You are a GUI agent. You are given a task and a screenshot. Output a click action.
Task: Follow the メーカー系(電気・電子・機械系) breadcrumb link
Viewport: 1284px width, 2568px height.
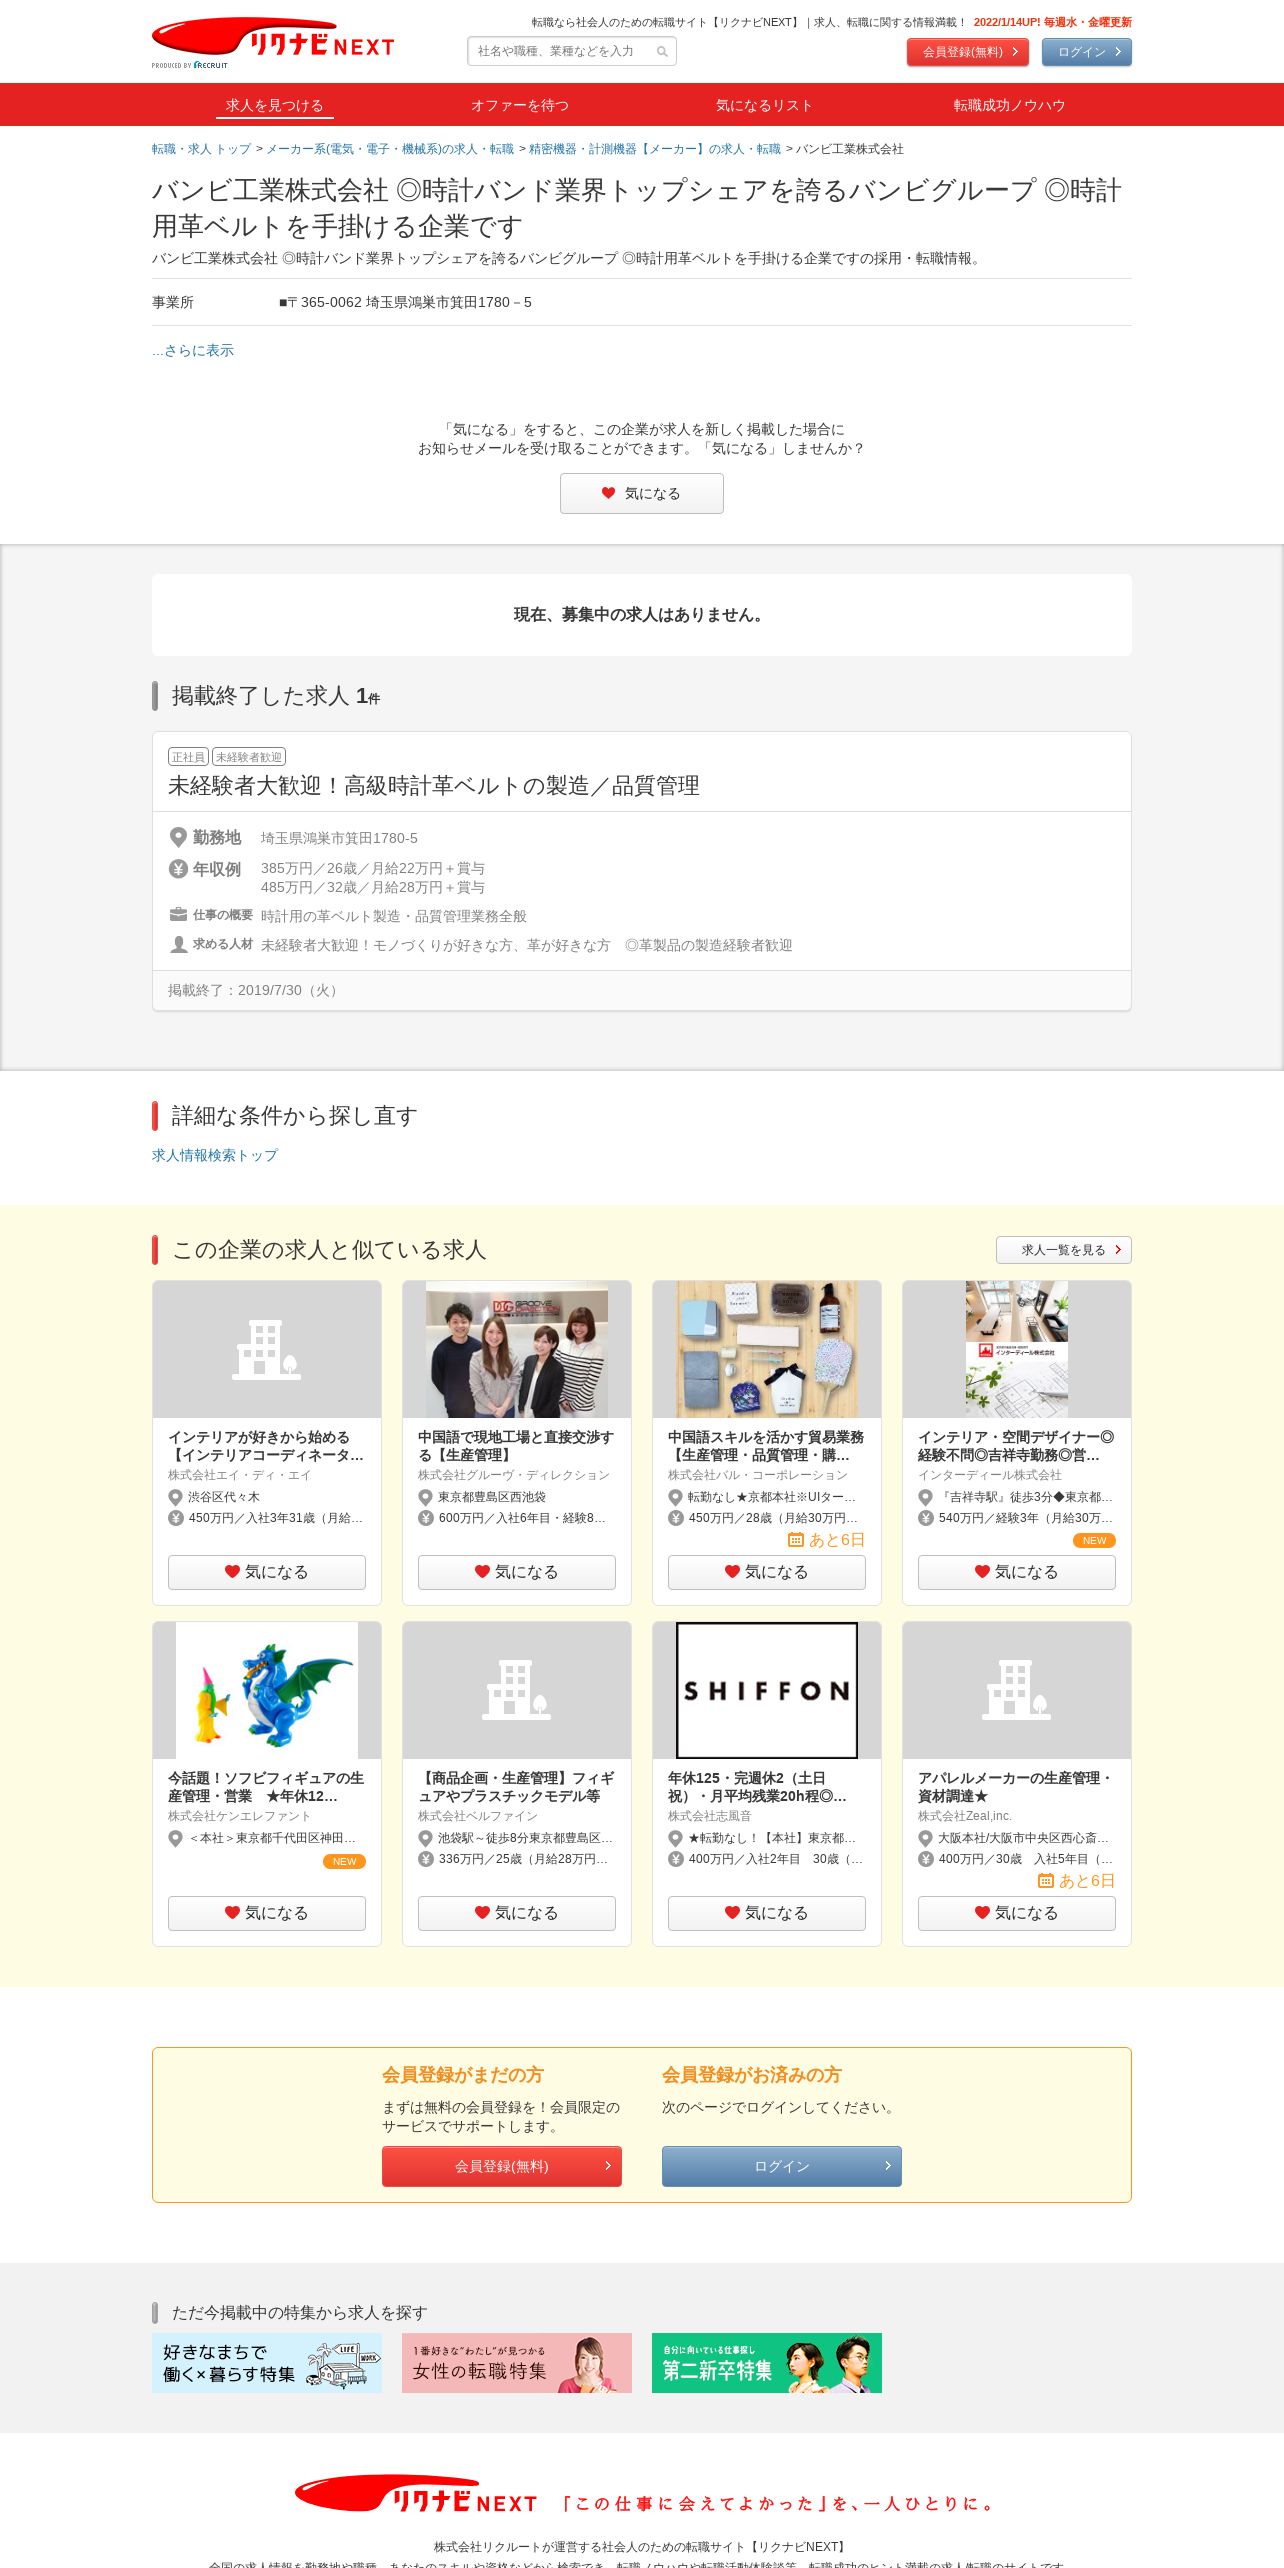[x=390, y=149]
